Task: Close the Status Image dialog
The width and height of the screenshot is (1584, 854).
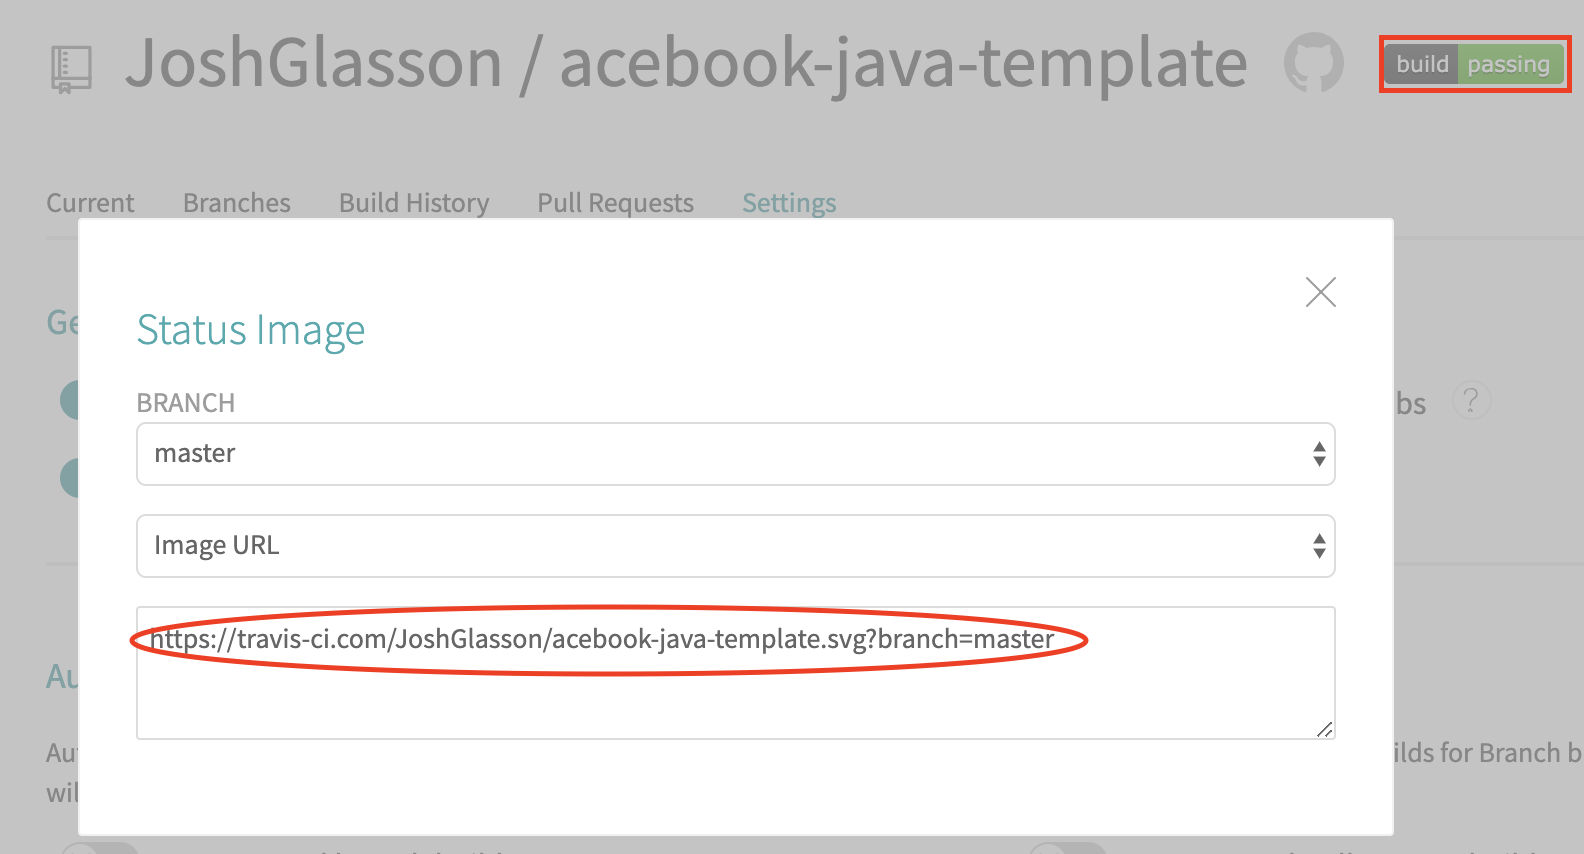Action: (1320, 292)
